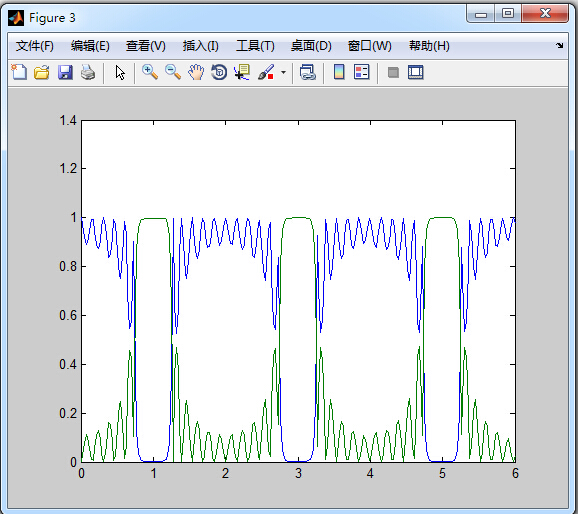Save the figure with the floppy icon
The width and height of the screenshot is (578, 514).
pyautogui.click(x=65, y=72)
